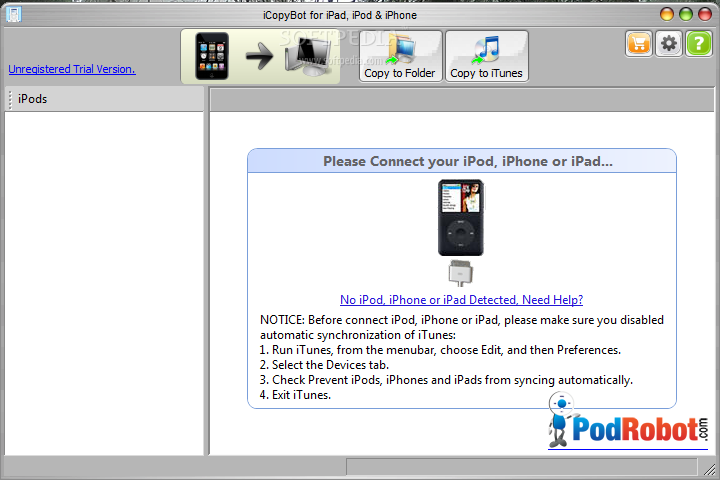Maximize window with the green button
This screenshot has width=720, height=480.
[686, 14]
